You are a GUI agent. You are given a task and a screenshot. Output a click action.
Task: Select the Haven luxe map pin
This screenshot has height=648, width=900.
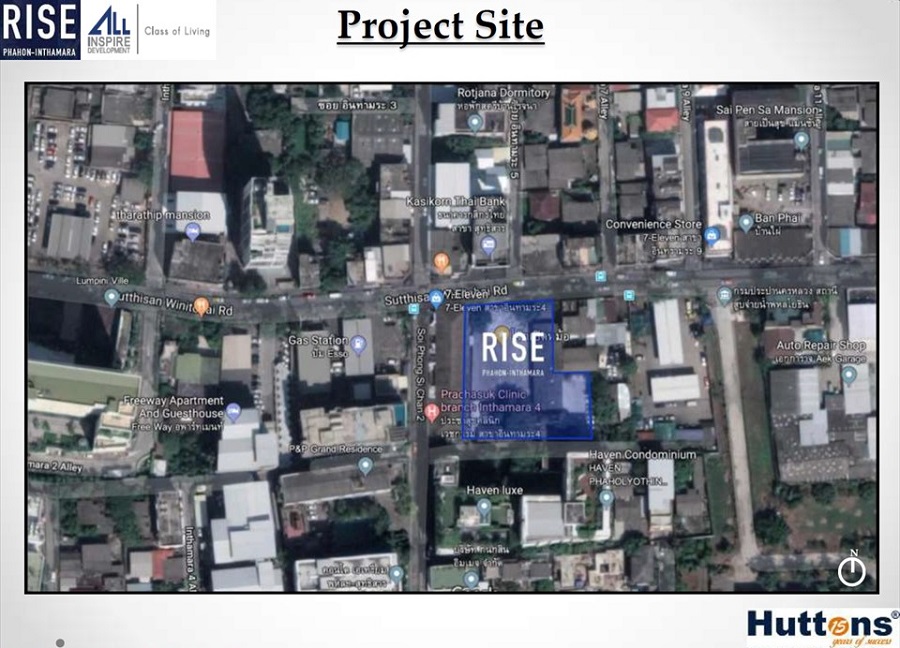click(x=484, y=508)
